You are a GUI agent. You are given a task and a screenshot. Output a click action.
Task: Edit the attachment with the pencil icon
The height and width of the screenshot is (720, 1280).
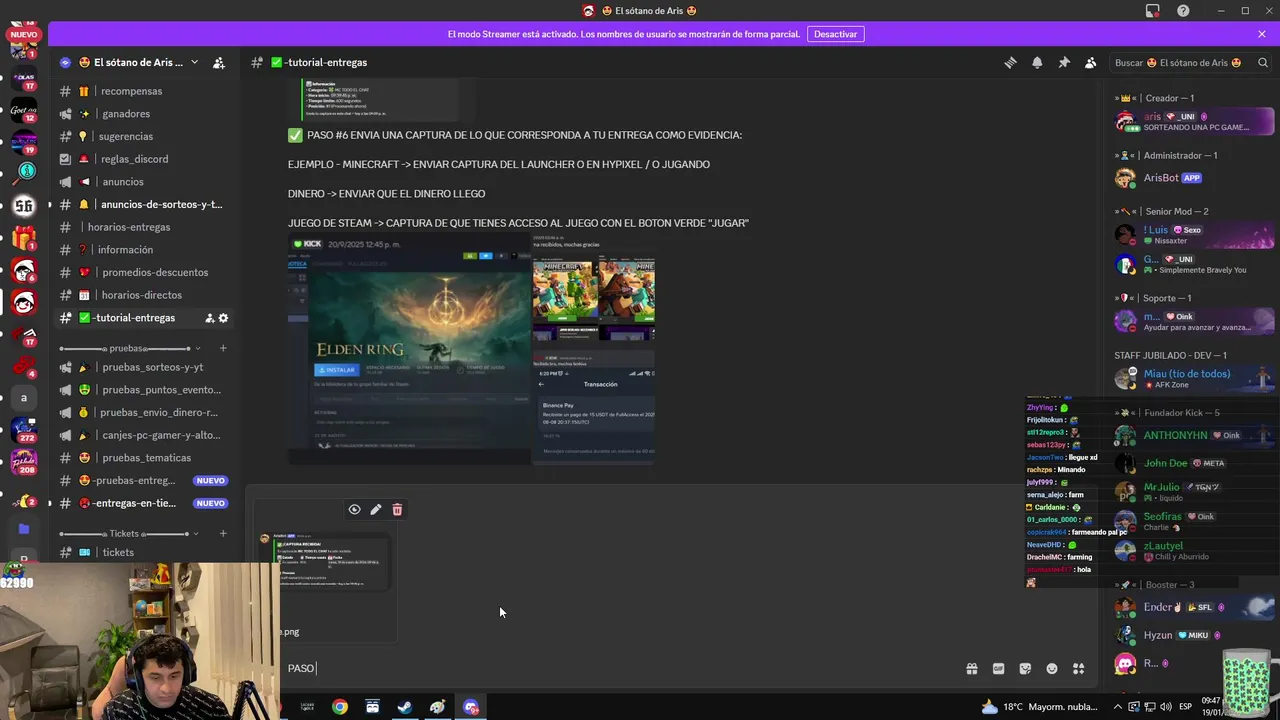click(375, 509)
